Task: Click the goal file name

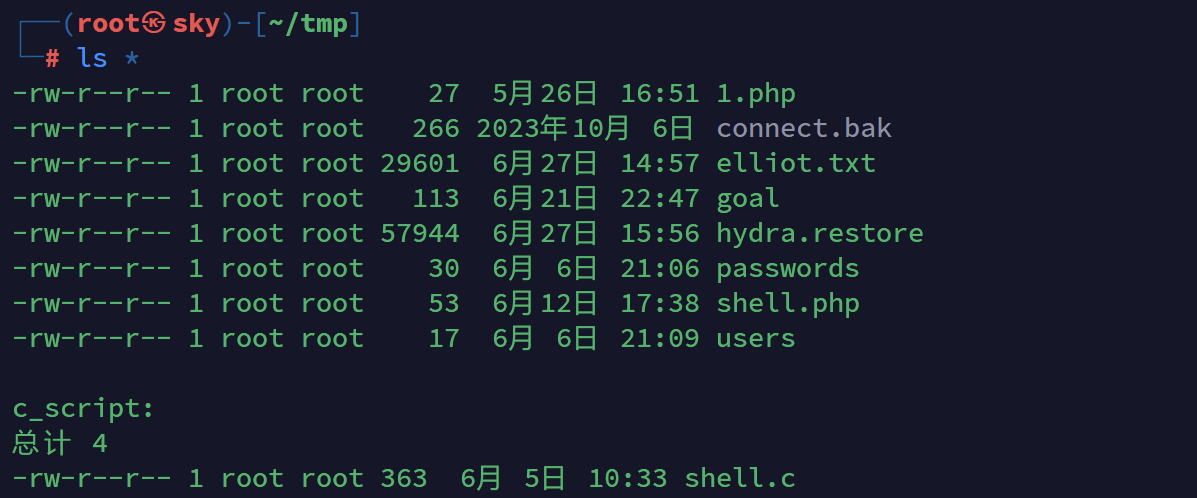Action: click(x=748, y=199)
